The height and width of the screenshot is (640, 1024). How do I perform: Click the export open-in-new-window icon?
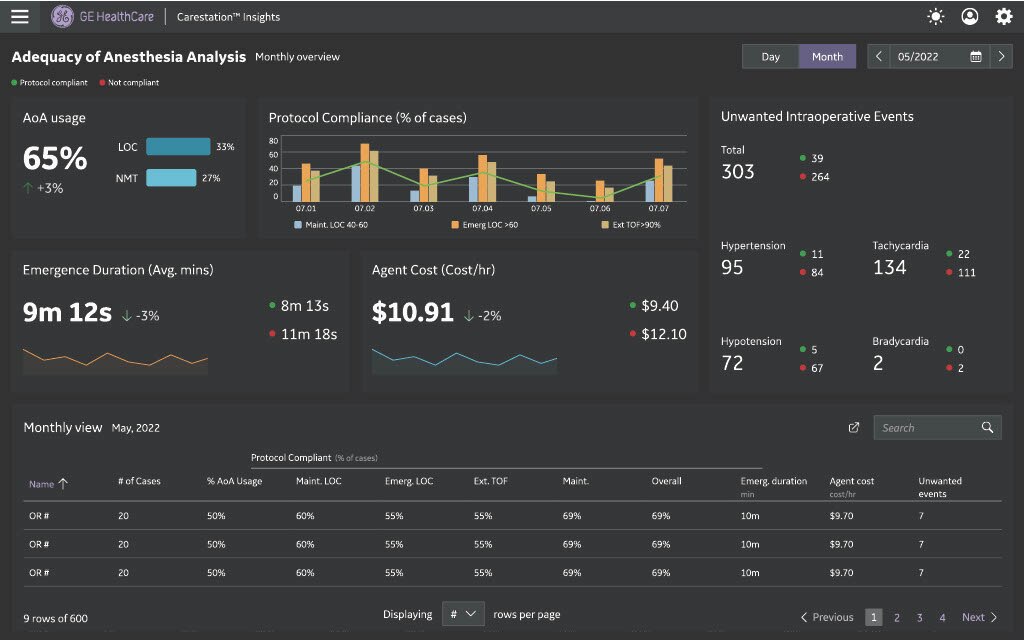pyautogui.click(x=854, y=428)
